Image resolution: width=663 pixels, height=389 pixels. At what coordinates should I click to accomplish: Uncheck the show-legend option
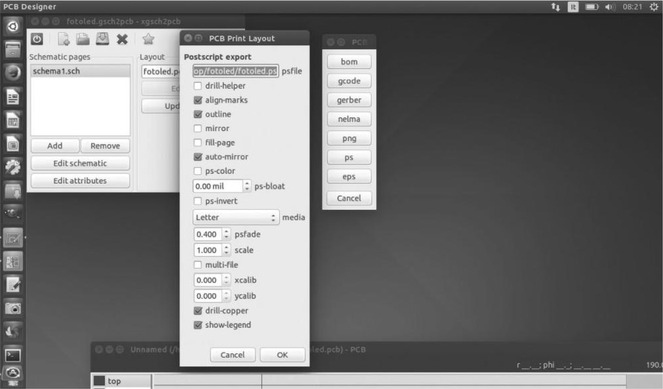(197, 325)
